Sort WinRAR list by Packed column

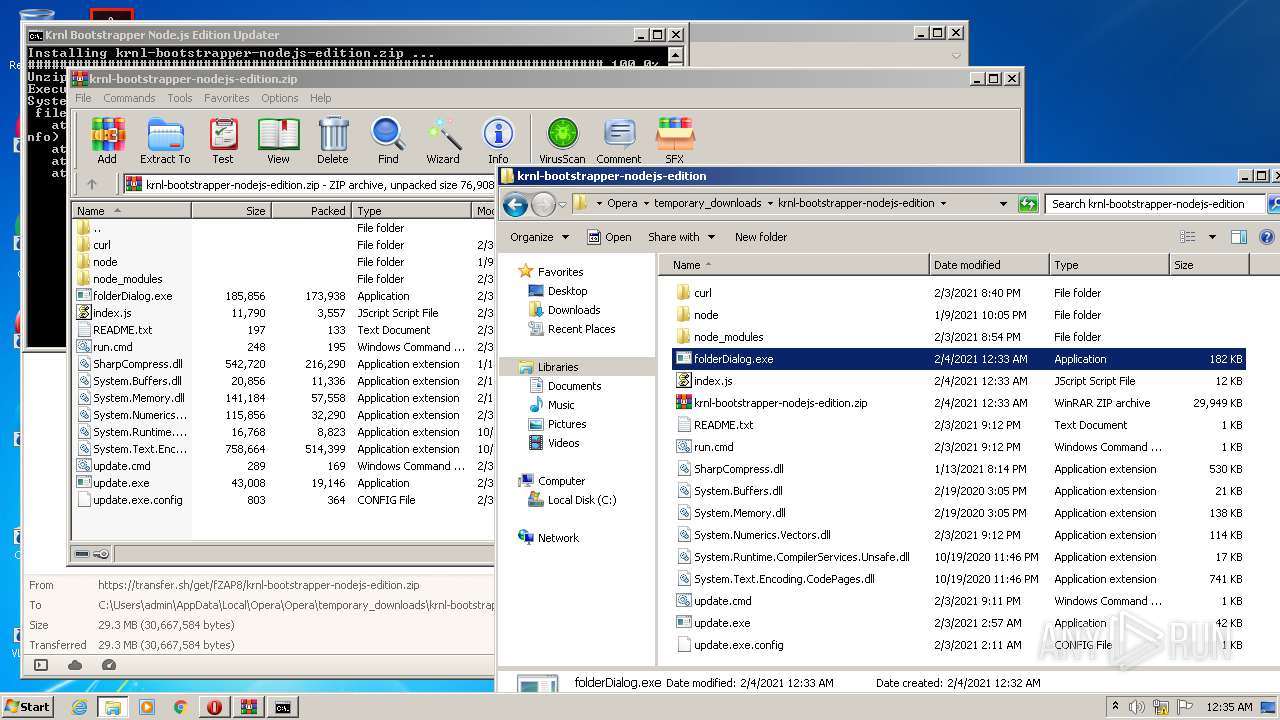point(311,211)
